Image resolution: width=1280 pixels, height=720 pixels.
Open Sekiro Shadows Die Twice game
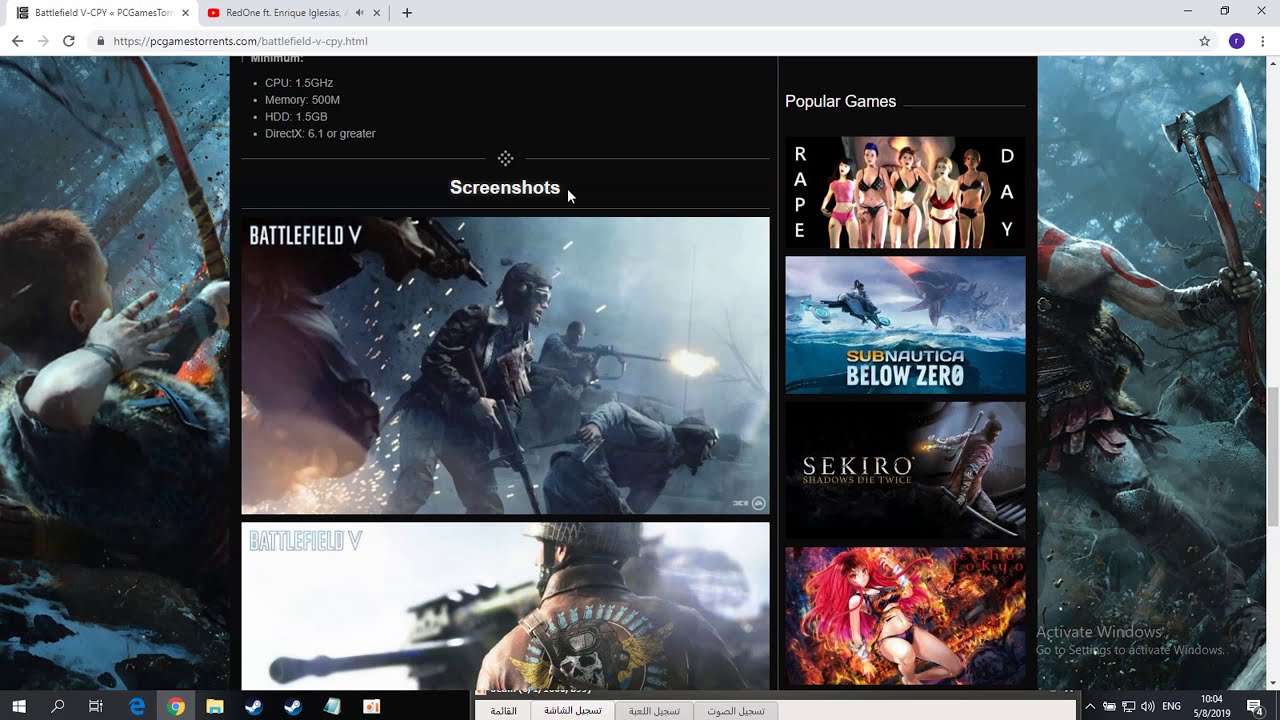click(x=905, y=470)
